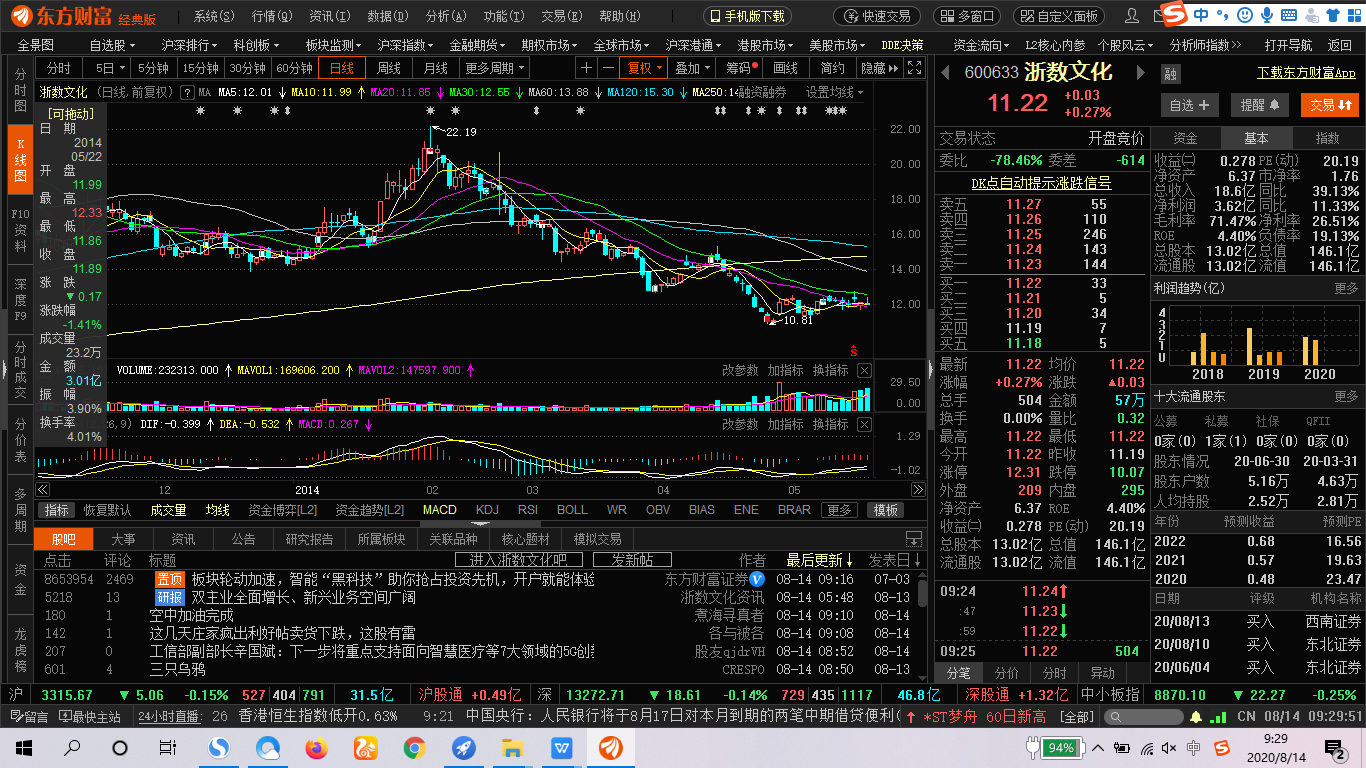Toggle 简约 simple mode
This screenshot has width=1366, height=768.
coord(833,68)
